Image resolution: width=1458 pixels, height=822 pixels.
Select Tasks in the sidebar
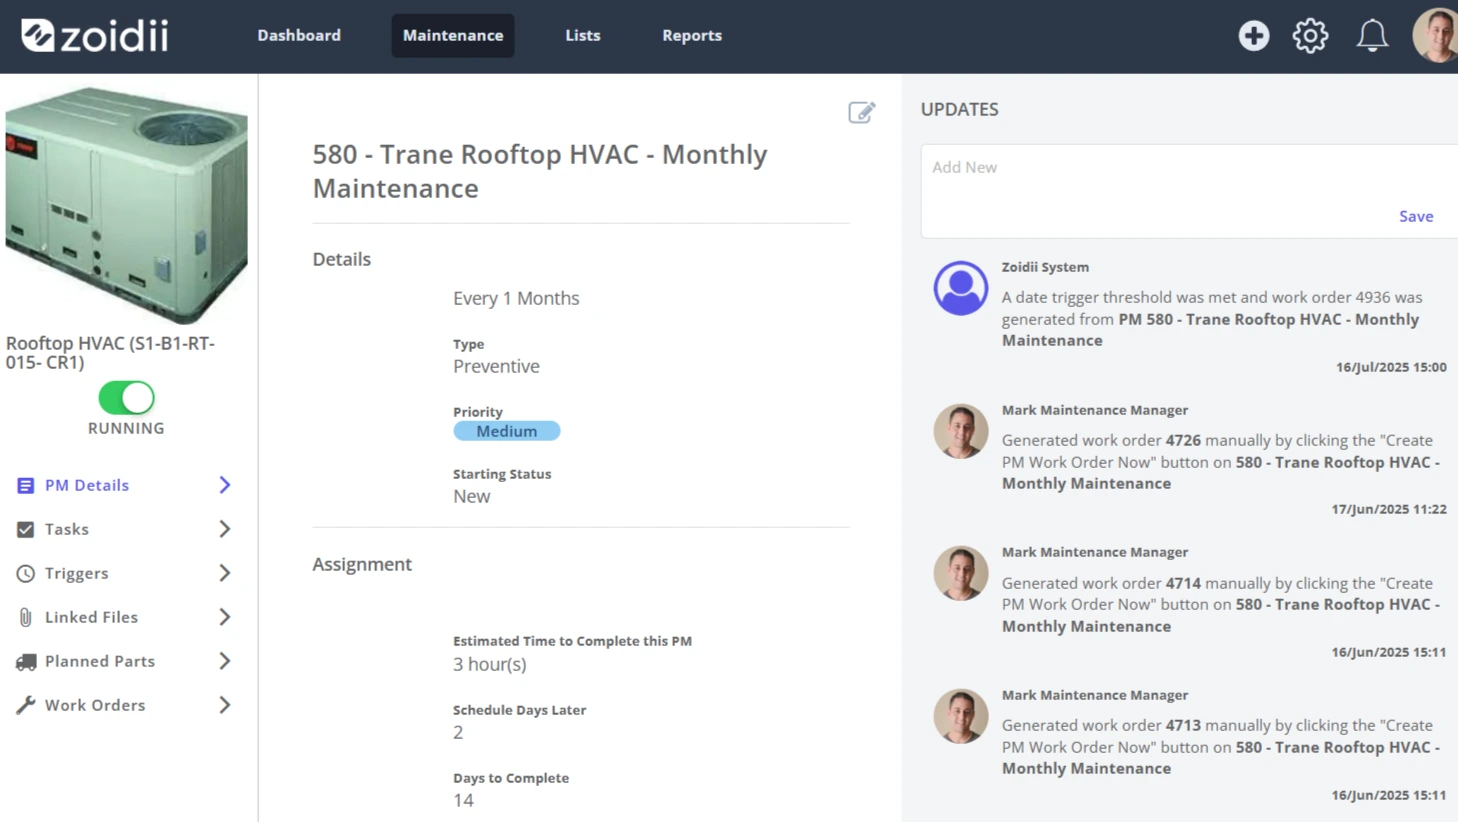[x=67, y=529]
